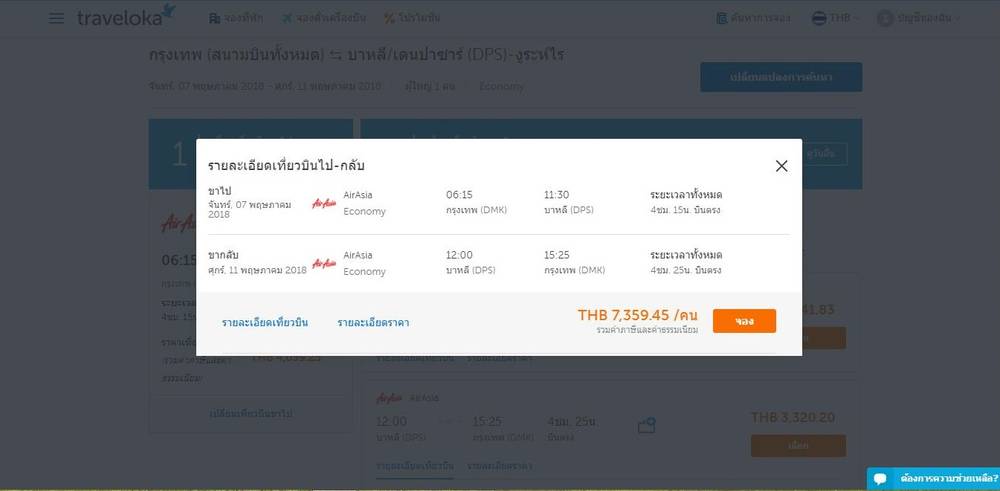The width and height of the screenshot is (1000, 491).
Task: Open price details link in dialog
Action: tap(373, 323)
